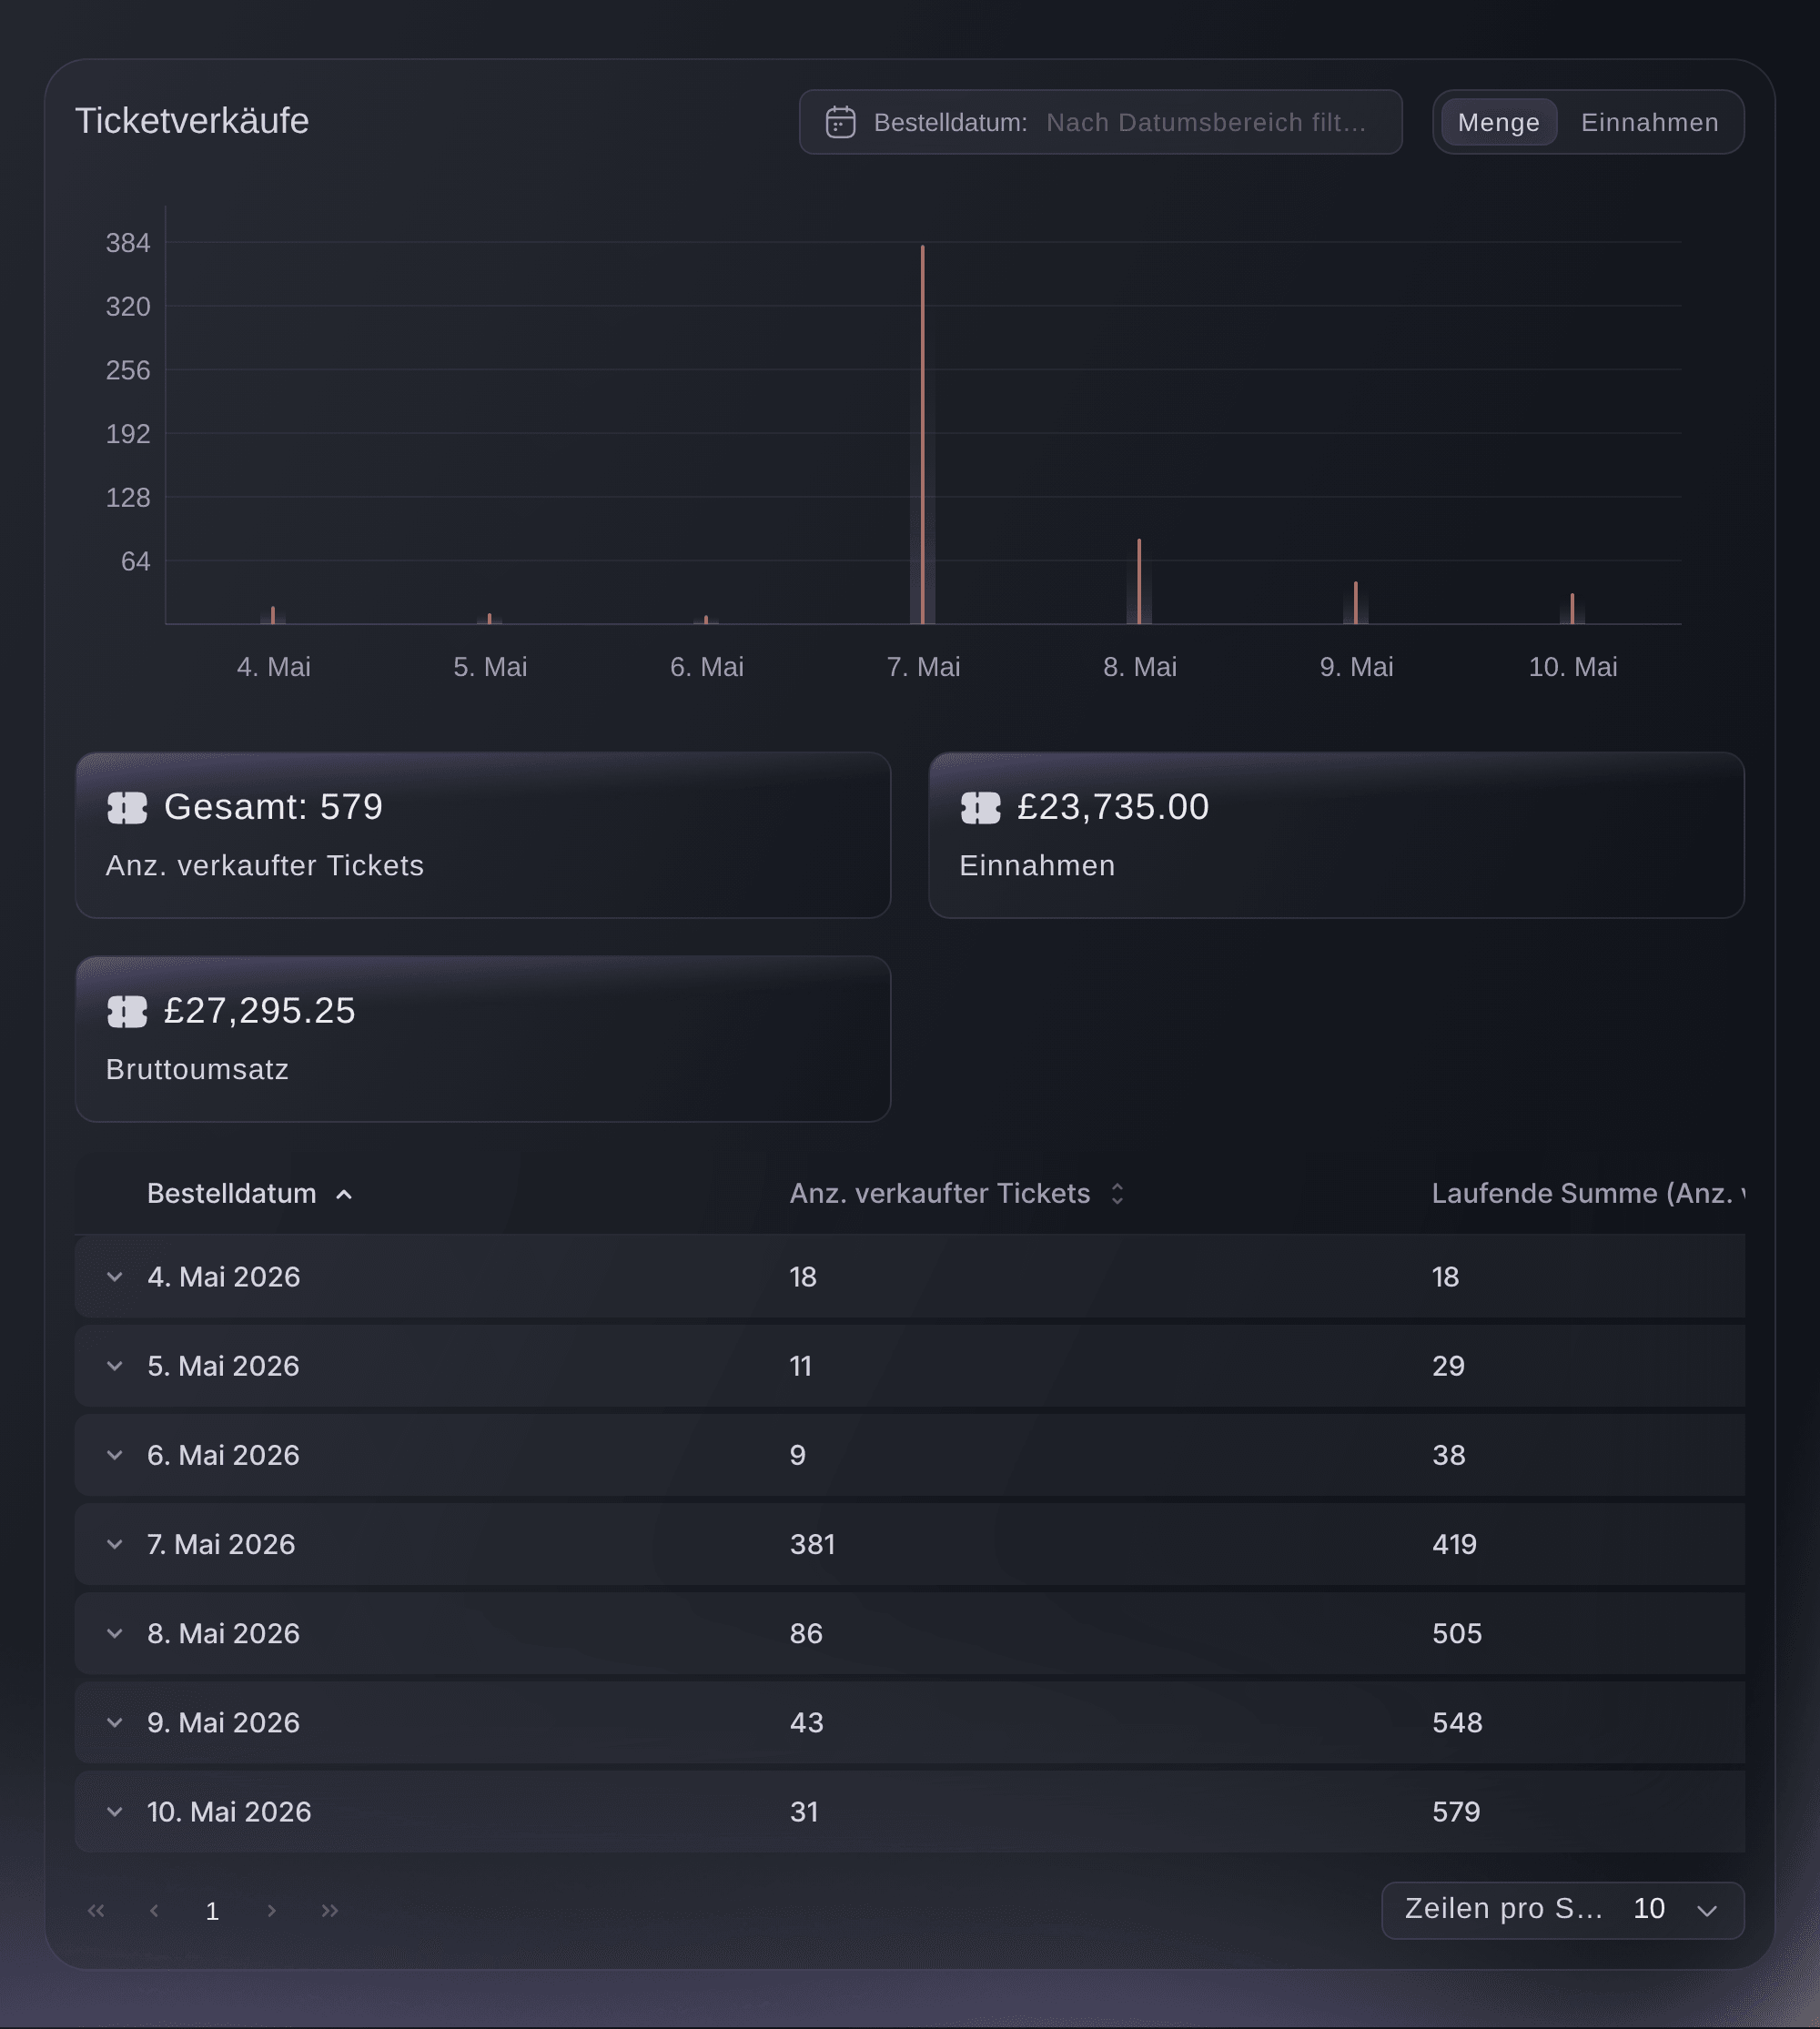Click the Bestelldatum date range filter field

point(1100,122)
